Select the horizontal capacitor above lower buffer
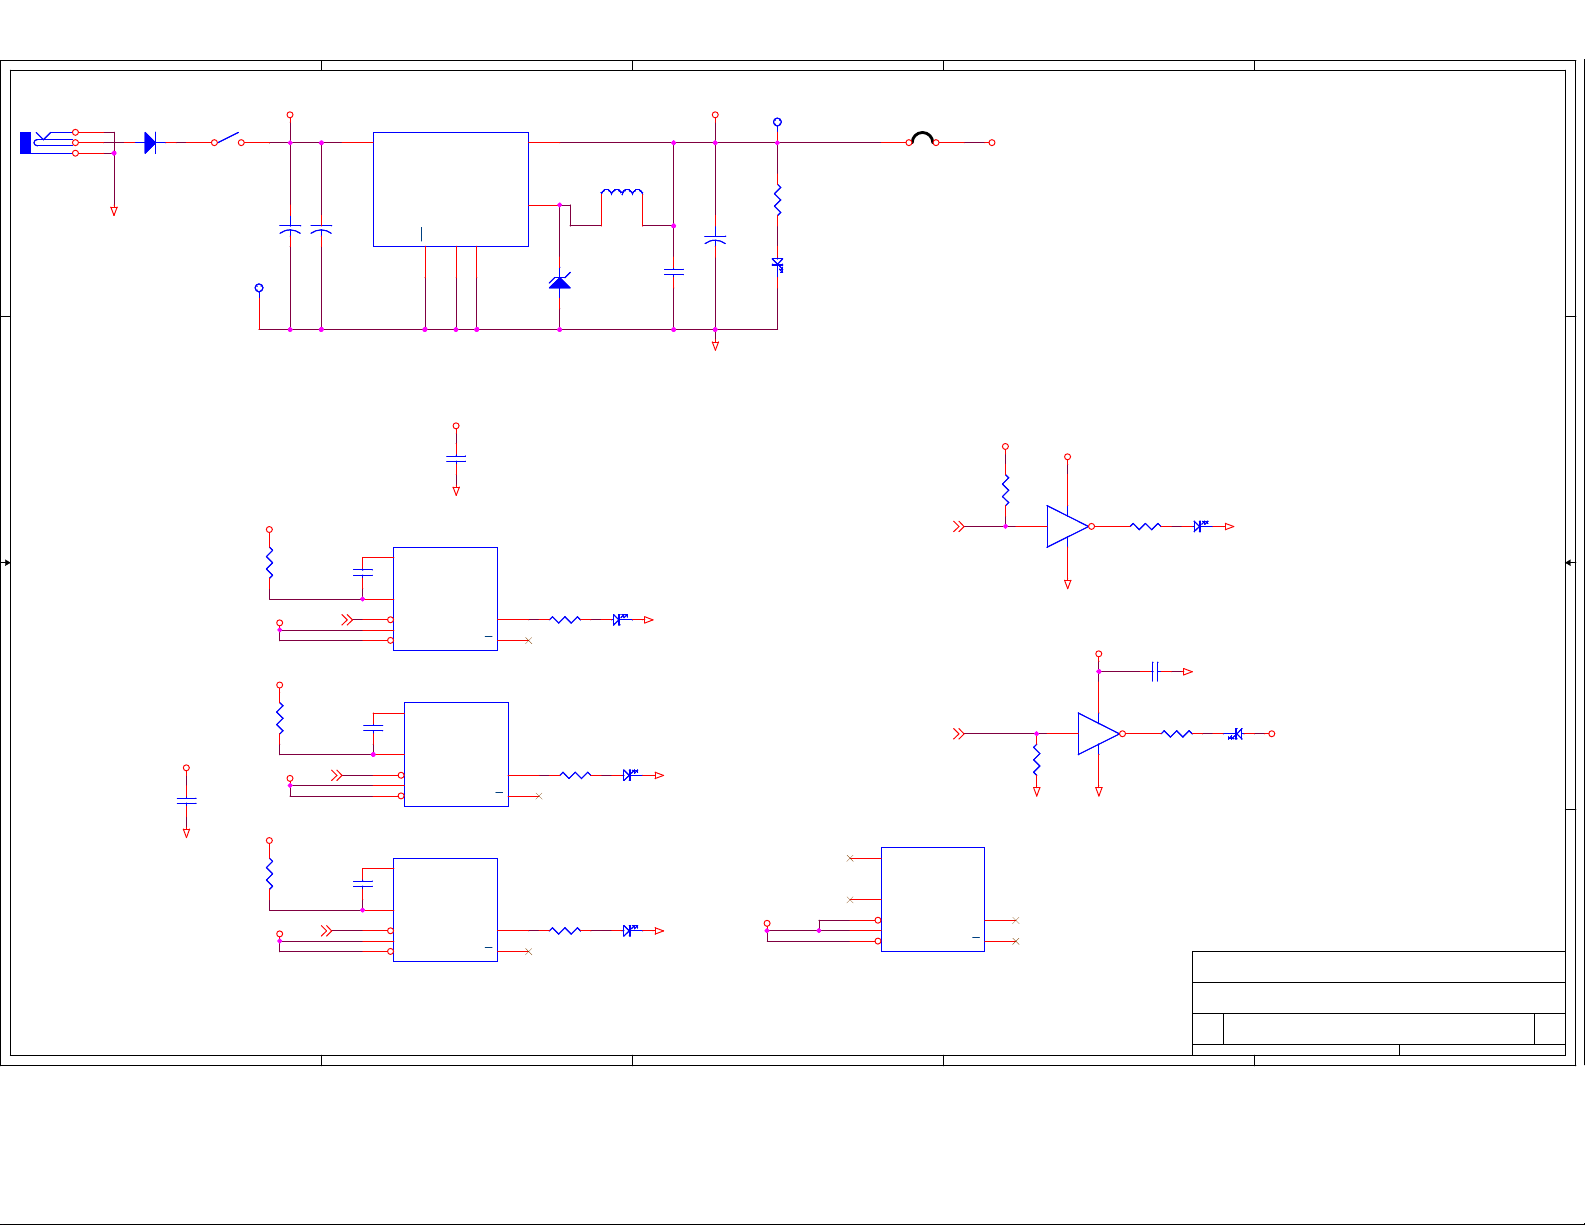 point(1155,672)
